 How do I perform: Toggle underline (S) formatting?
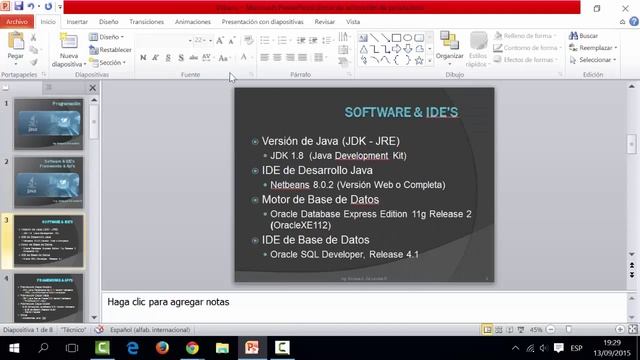pos(168,58)
